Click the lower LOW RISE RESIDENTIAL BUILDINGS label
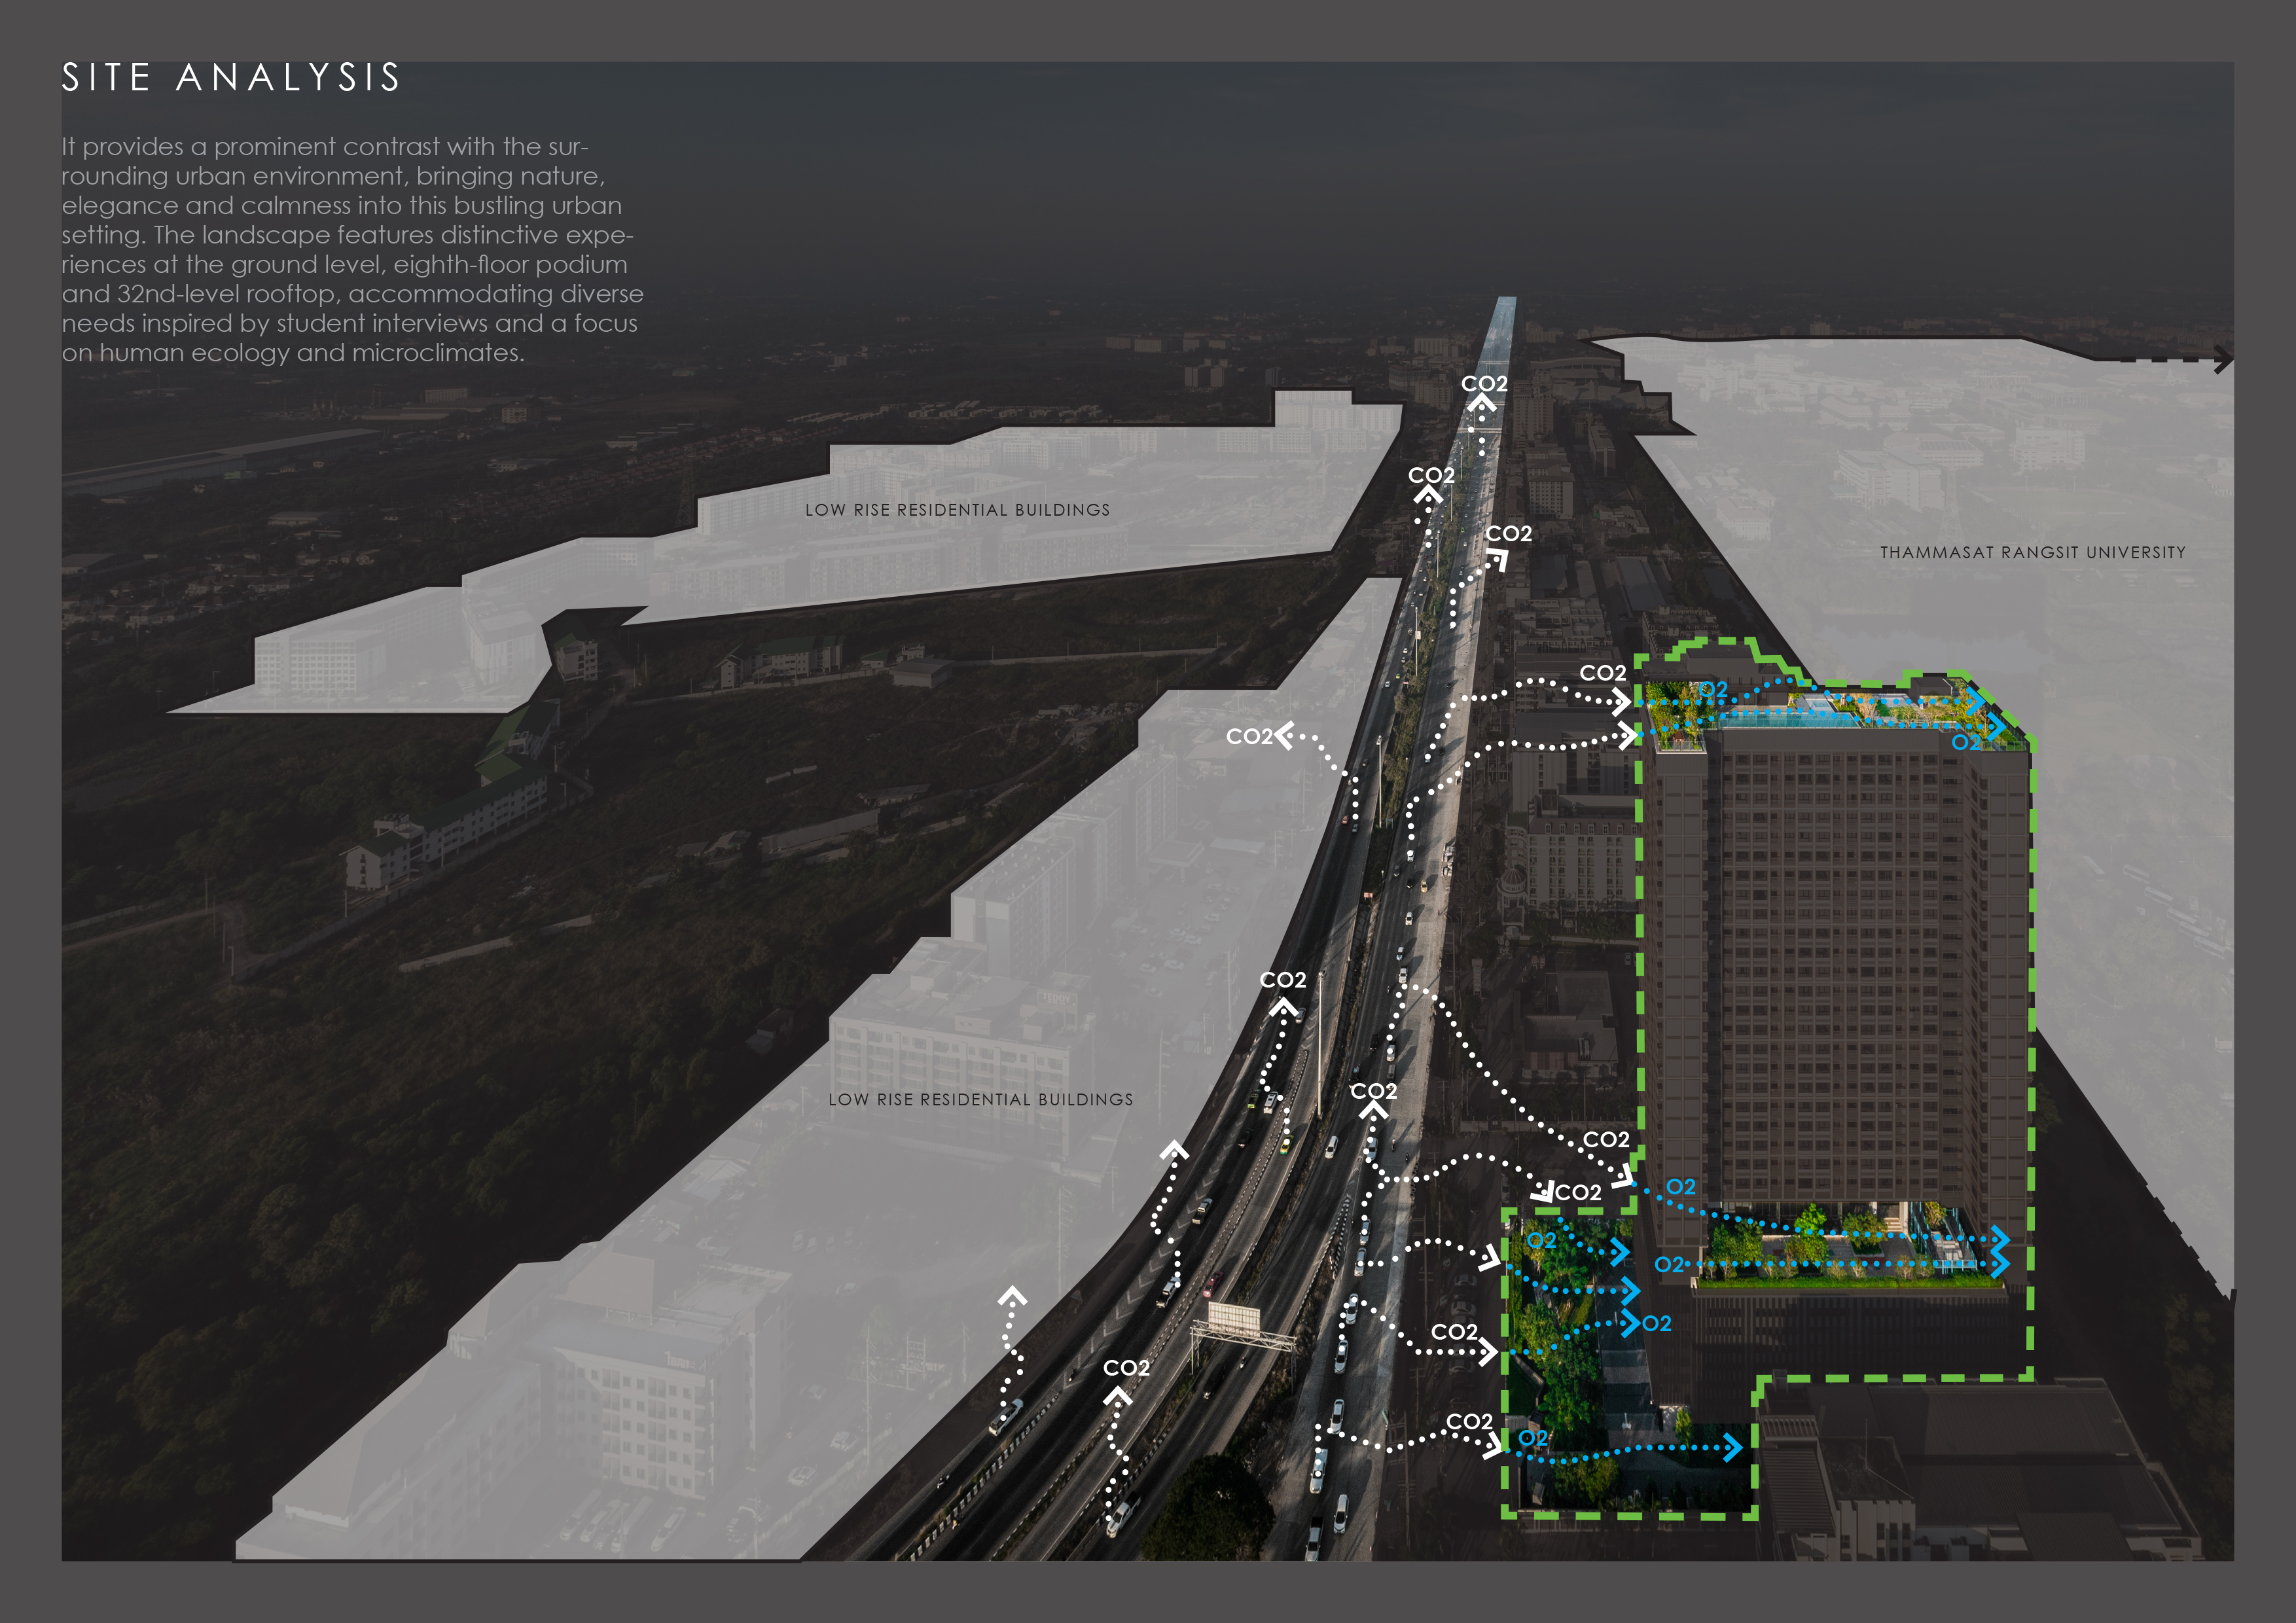The height and width of the screenshot is (1623, 2296). click(x=980, y=1099)
